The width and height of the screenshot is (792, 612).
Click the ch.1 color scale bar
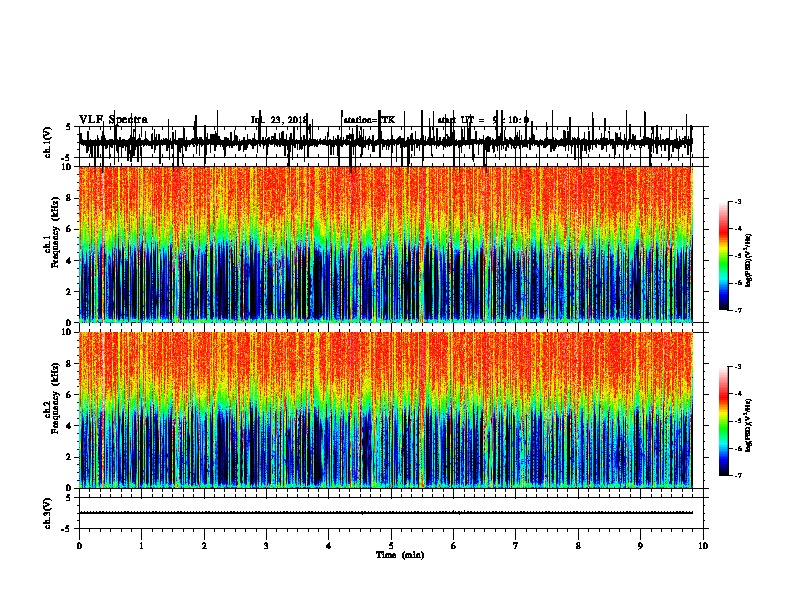click(724, 256)
